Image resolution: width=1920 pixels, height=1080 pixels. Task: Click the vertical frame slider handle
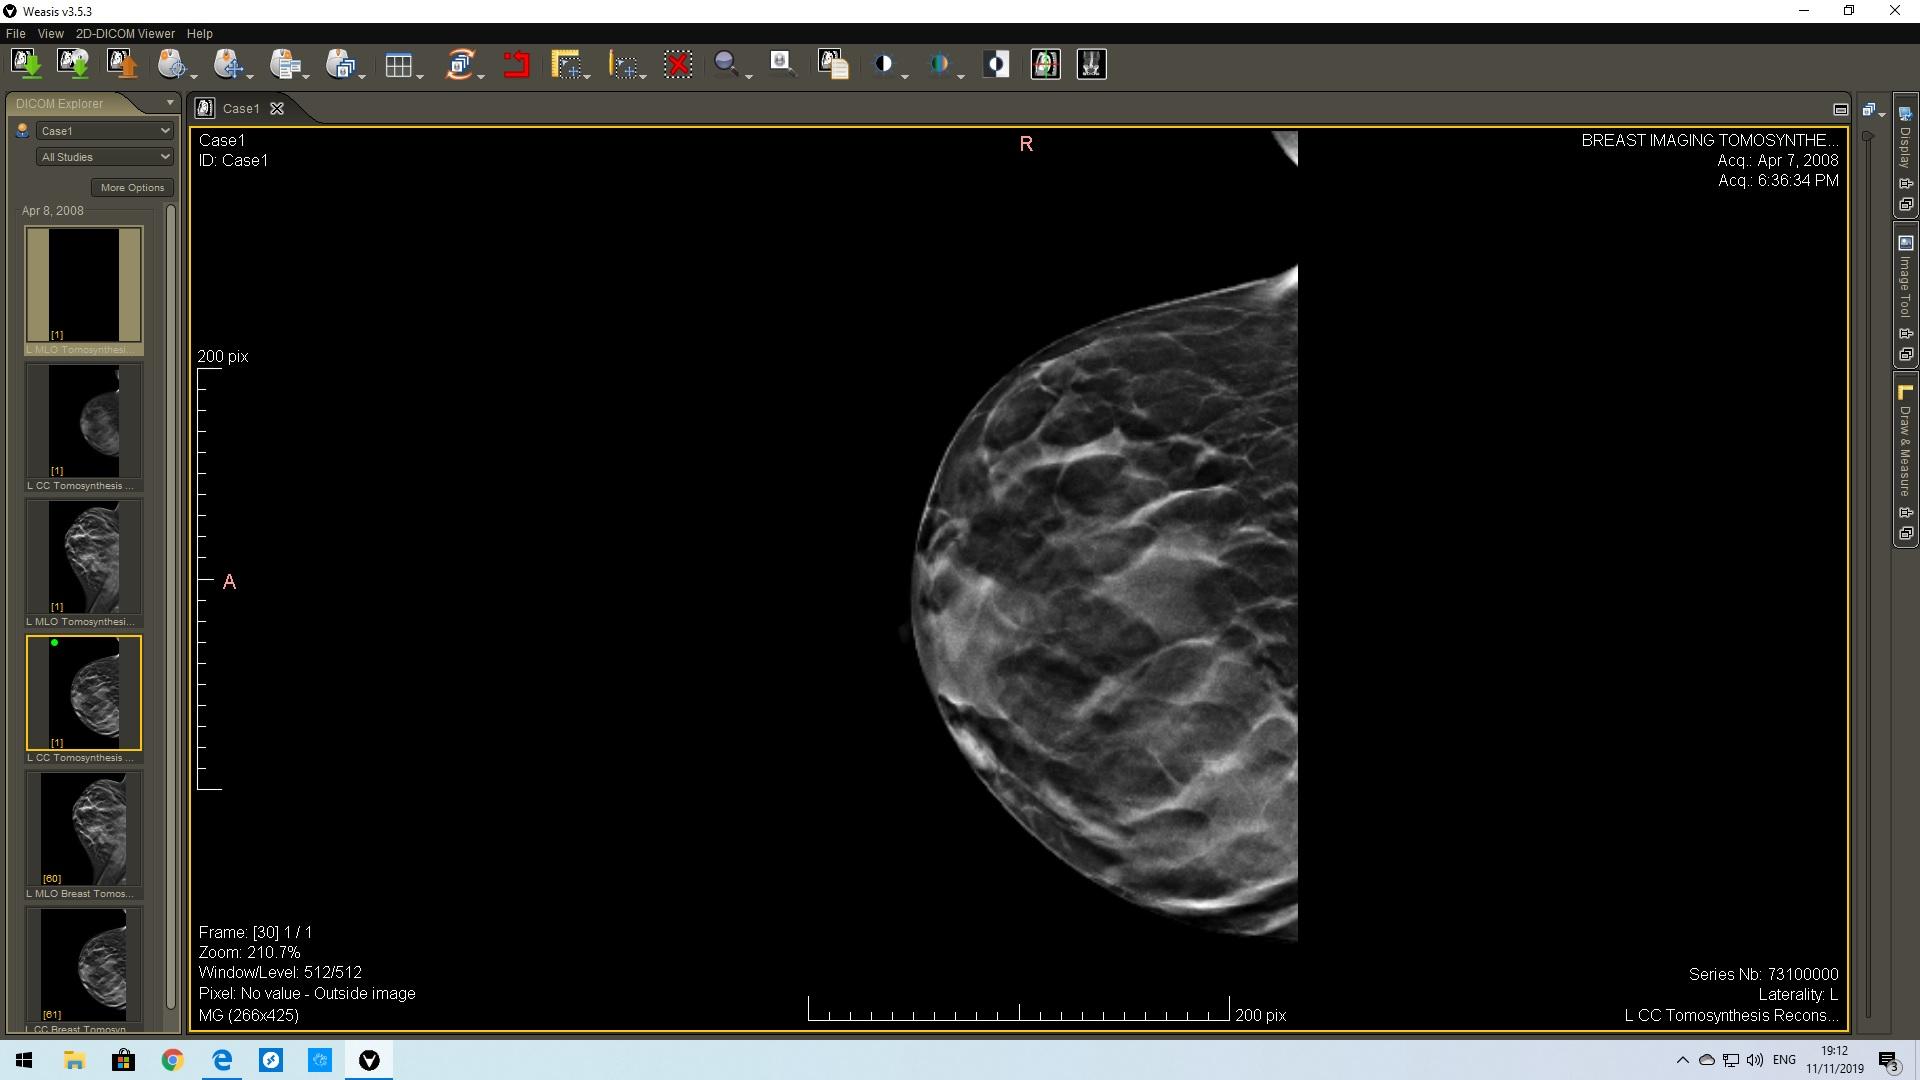(1867, 137)
